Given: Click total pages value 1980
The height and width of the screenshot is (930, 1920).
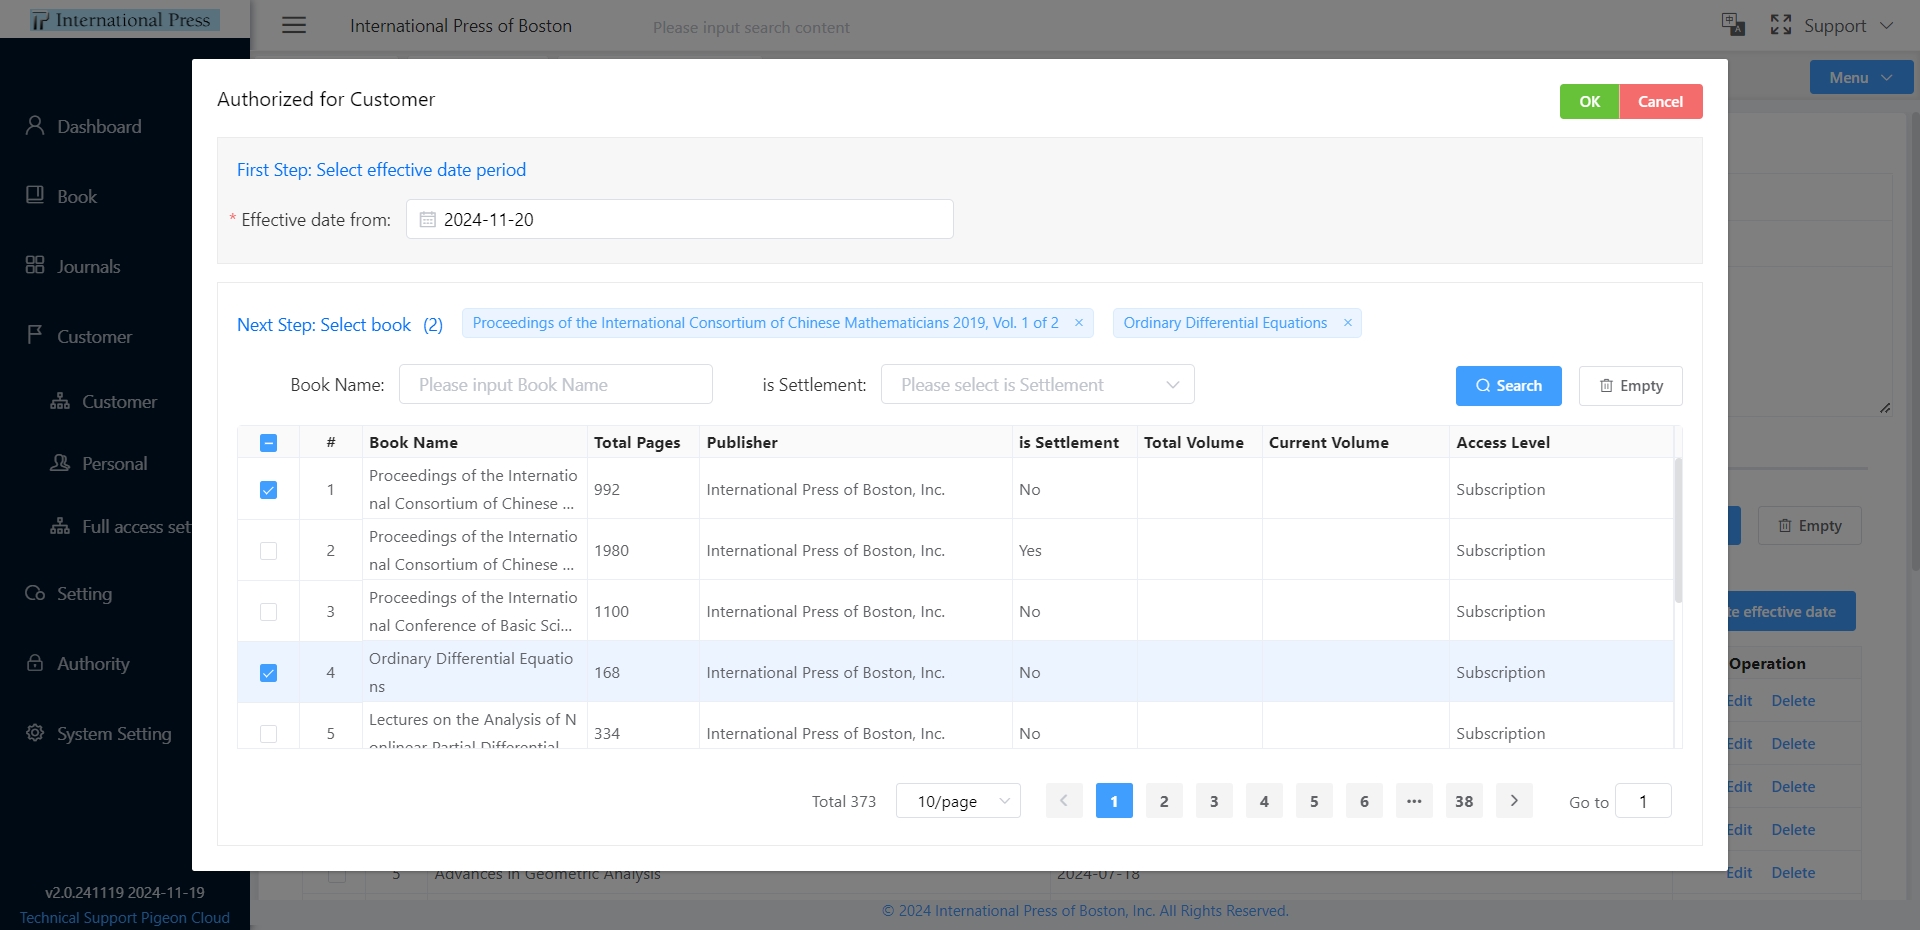Looking at the screenshot, I should [611, 551].
